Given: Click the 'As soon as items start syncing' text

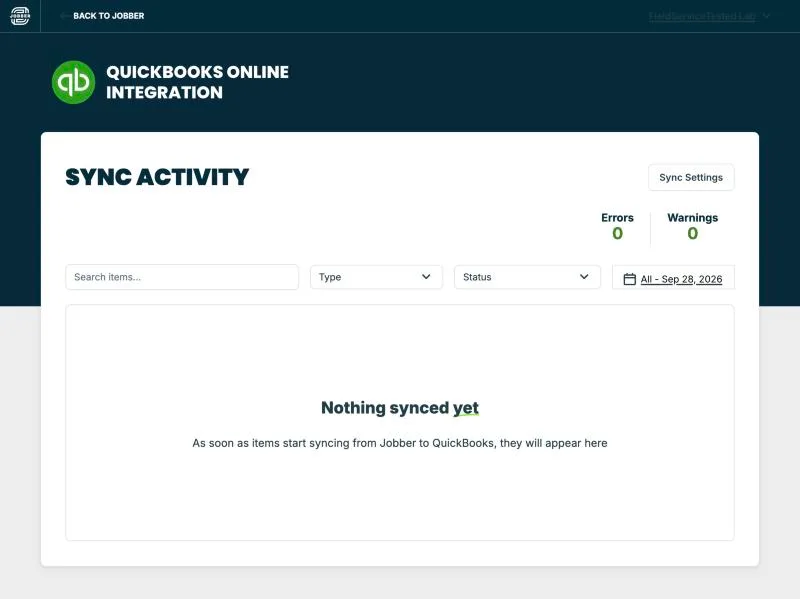Looking at the screenshot, I should [400, 443].
